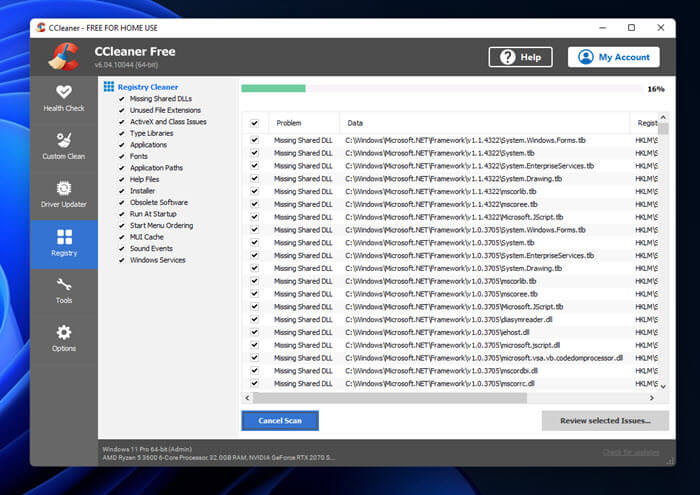Select v1.1.4322 mscorlib.tlb data entry
This screenshot has height=495, width=700.
[441, 191]
